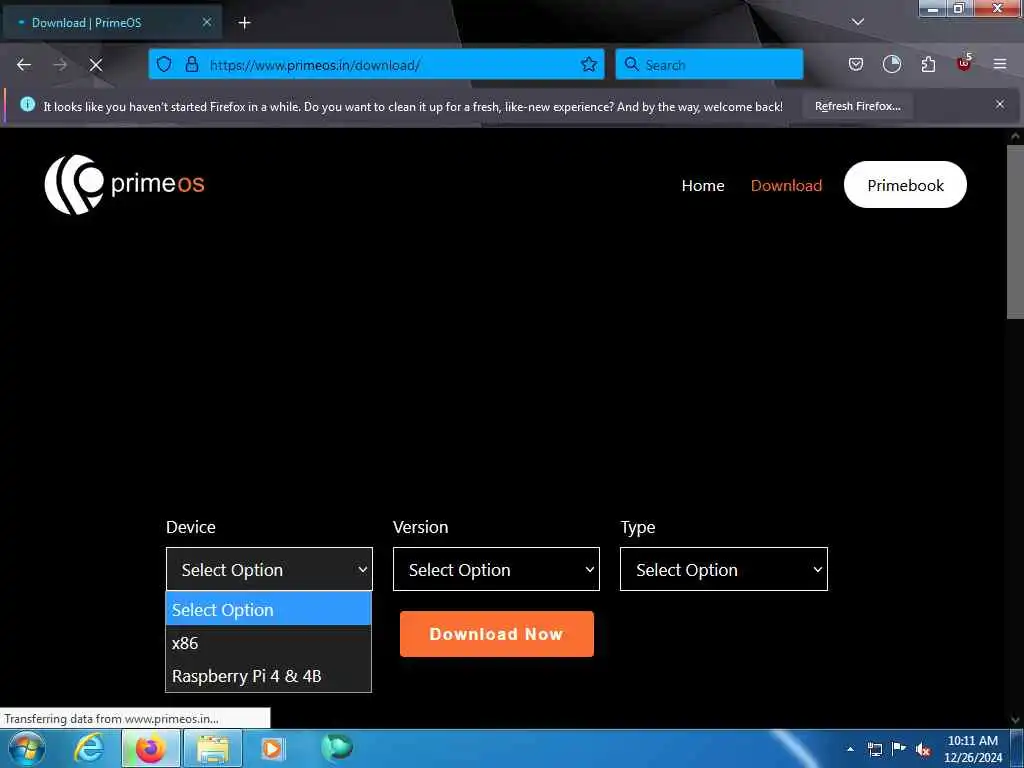Image resolution: width=1024 pixels, height=768 pixels.
Task: Open a new tab with plus button
Action: pos(244,23)
